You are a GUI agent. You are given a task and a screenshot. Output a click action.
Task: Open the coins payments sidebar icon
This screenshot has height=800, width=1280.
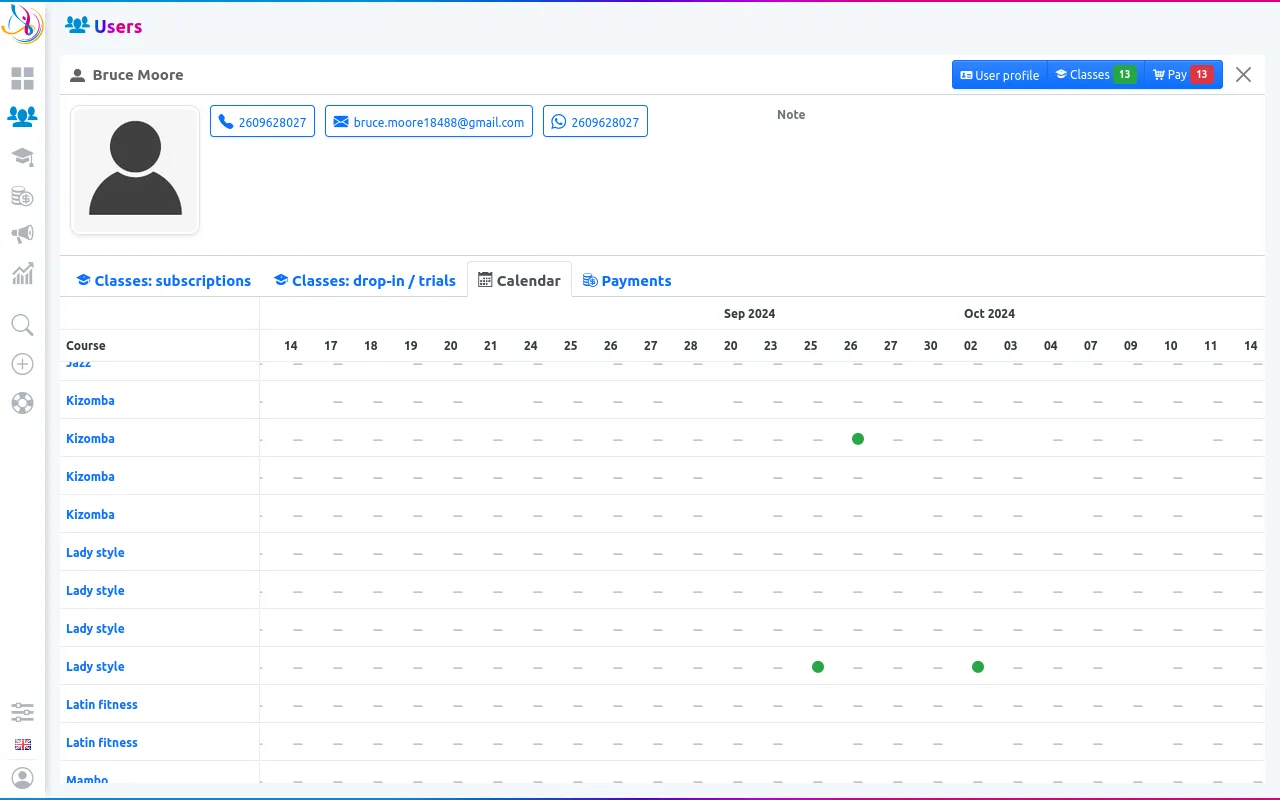[x=22, y=196]
